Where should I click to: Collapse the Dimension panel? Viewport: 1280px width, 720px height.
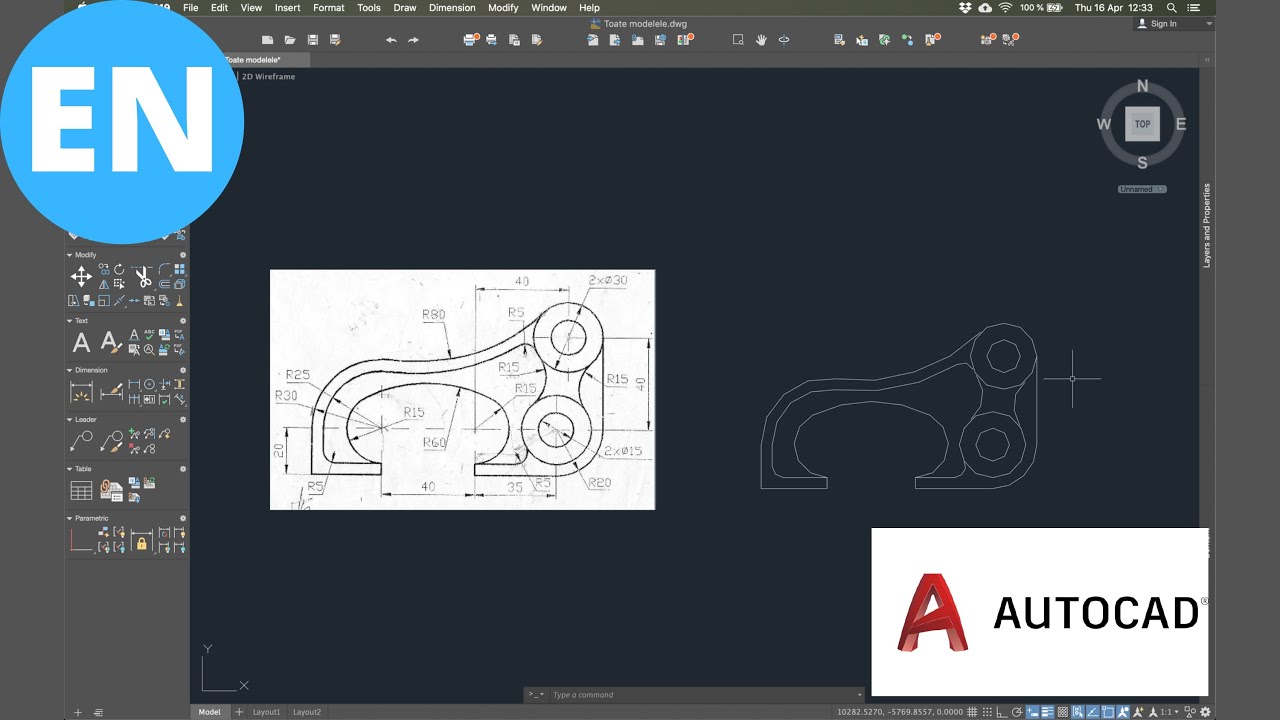pos(69,370)
